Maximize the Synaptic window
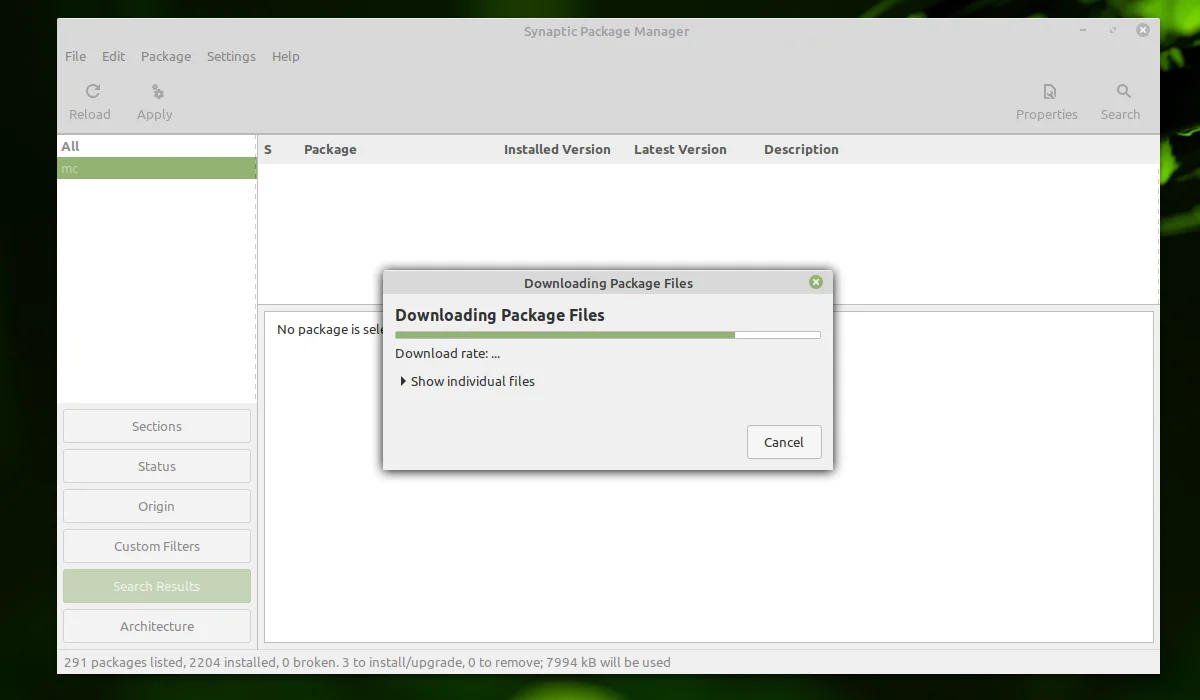Screen dimensions: 1200x700 (x=1113, y=31)
